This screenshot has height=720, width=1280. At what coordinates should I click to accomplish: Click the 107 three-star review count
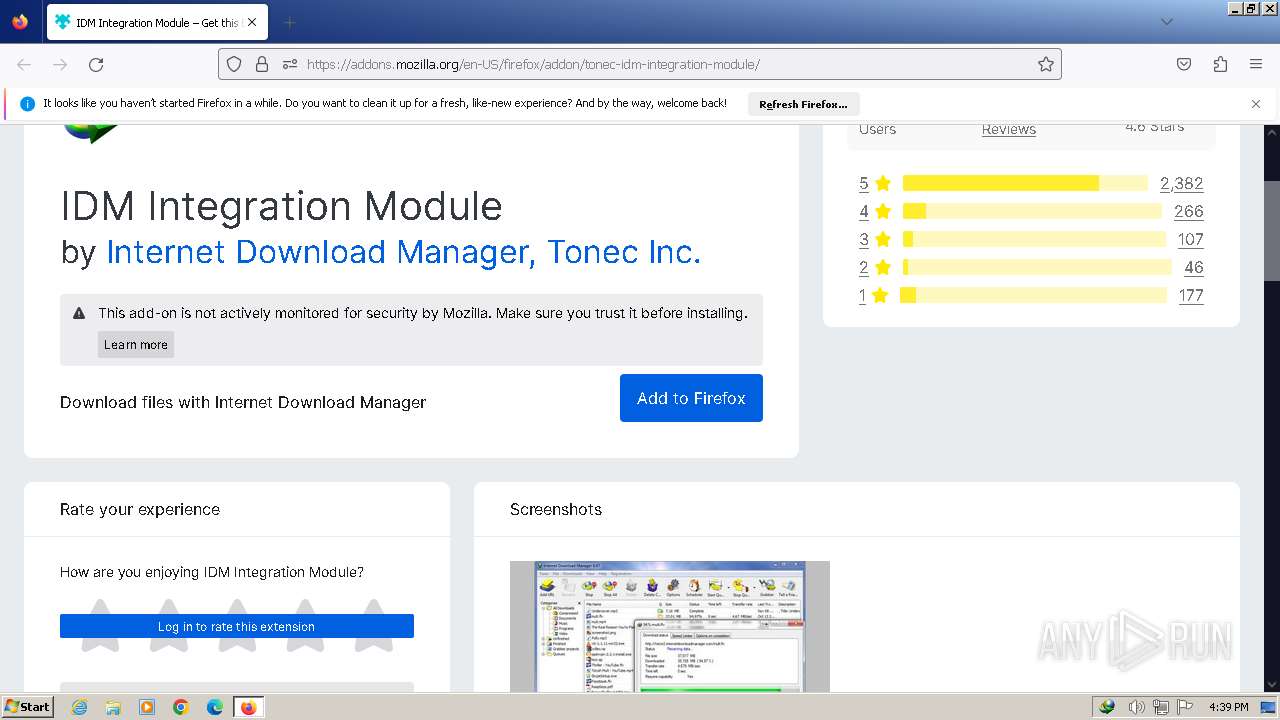point(1190,239)
